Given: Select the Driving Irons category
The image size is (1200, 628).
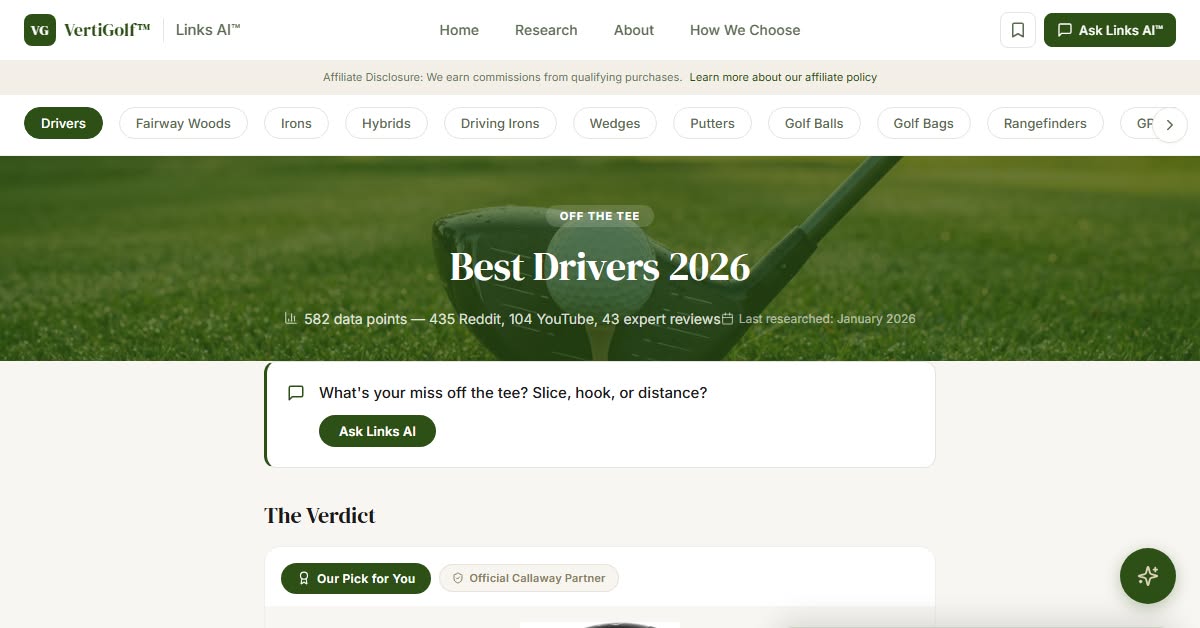Looking at the screenshot, I should point(500,123).
